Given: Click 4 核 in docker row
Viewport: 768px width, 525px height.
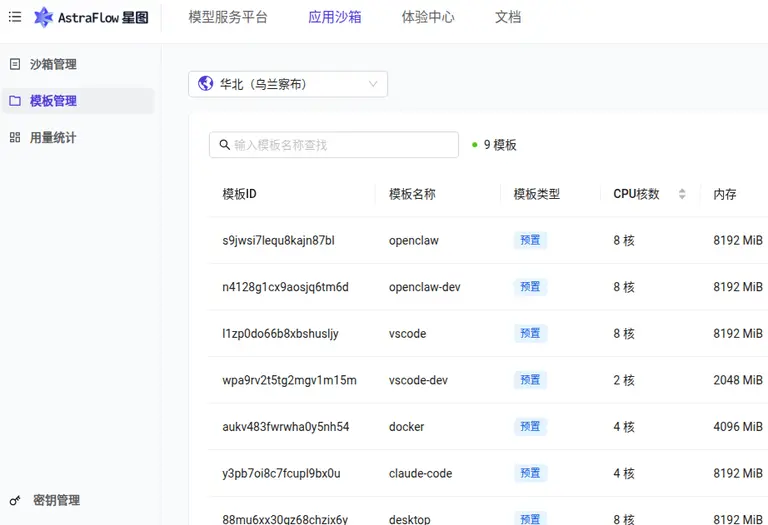Looking at the screenshot, I should click(x=624, y=427).
